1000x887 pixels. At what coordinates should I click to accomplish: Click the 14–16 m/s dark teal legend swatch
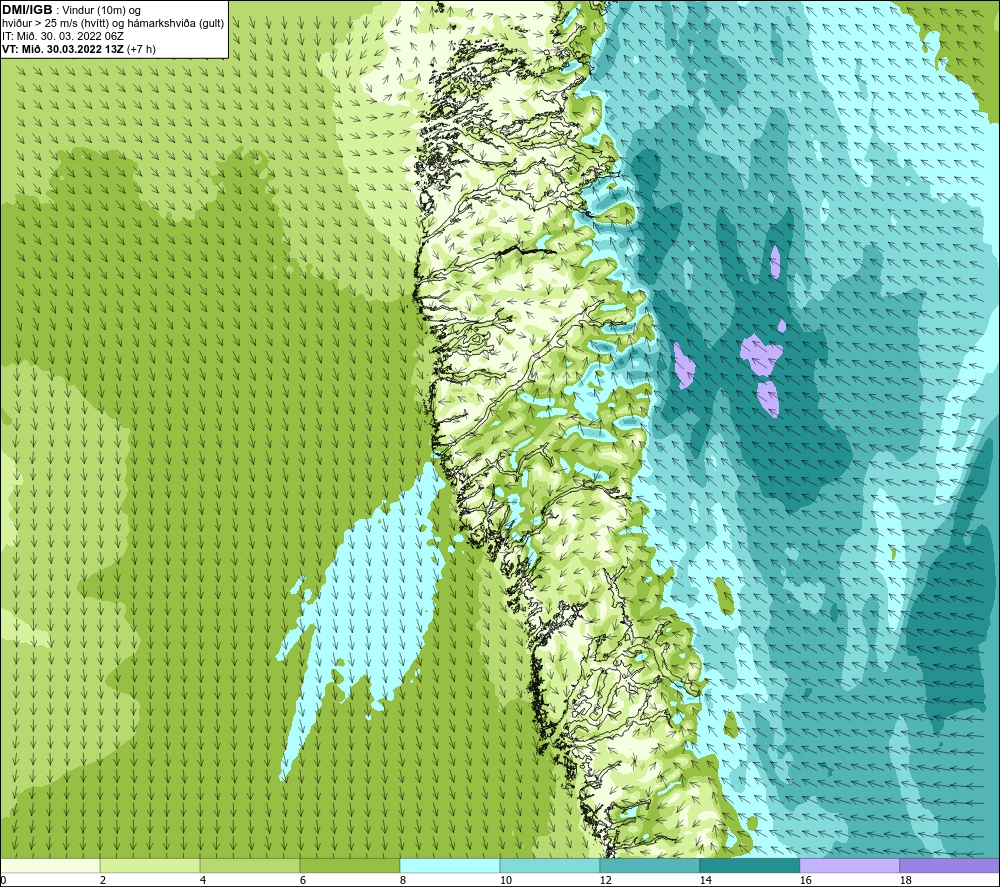(x=749, y=865)
